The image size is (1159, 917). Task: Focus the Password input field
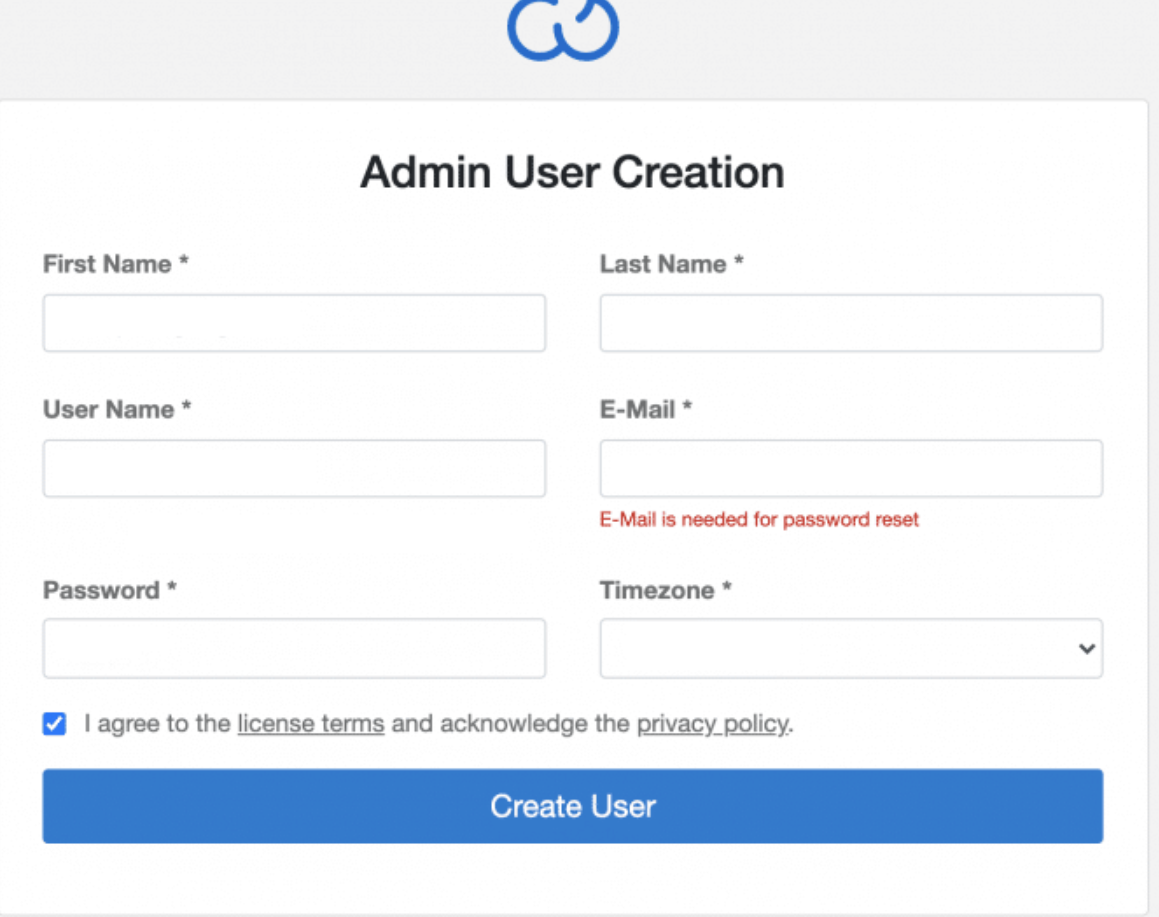pyautogui.click(x=294, y=648)
